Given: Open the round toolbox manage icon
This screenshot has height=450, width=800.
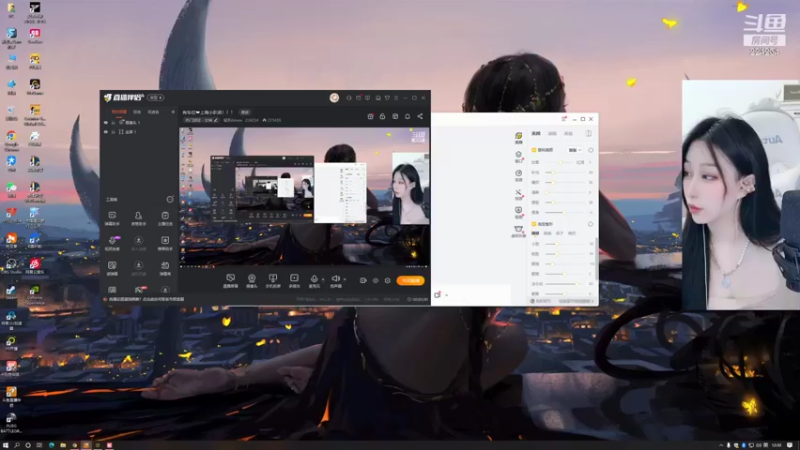Looking at the screenshot, I should [170, 199].
